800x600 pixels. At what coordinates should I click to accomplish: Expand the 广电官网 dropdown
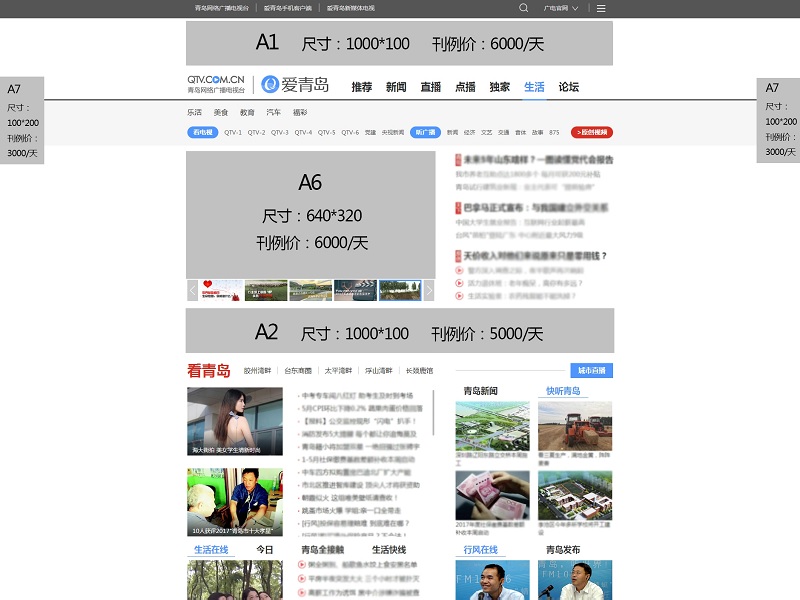click(x=560, y=7)
